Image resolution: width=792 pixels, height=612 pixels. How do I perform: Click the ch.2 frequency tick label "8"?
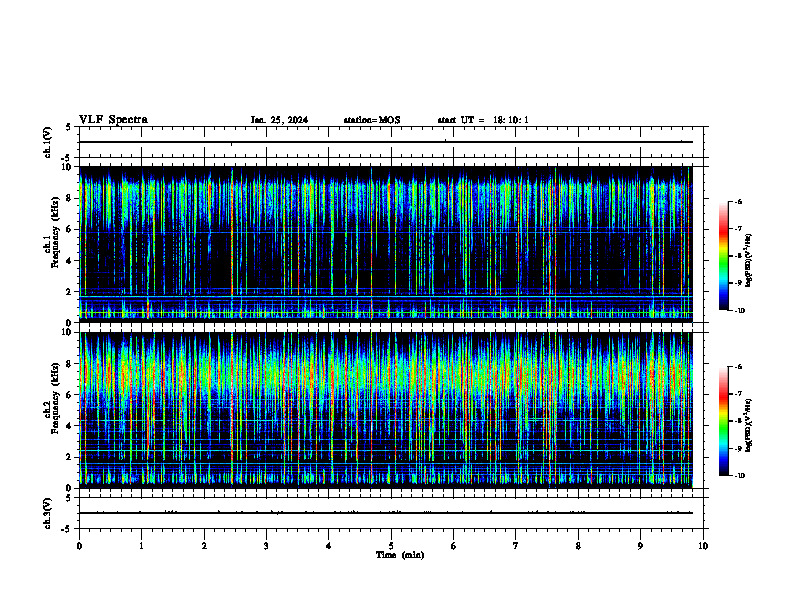tap(69, 364)
